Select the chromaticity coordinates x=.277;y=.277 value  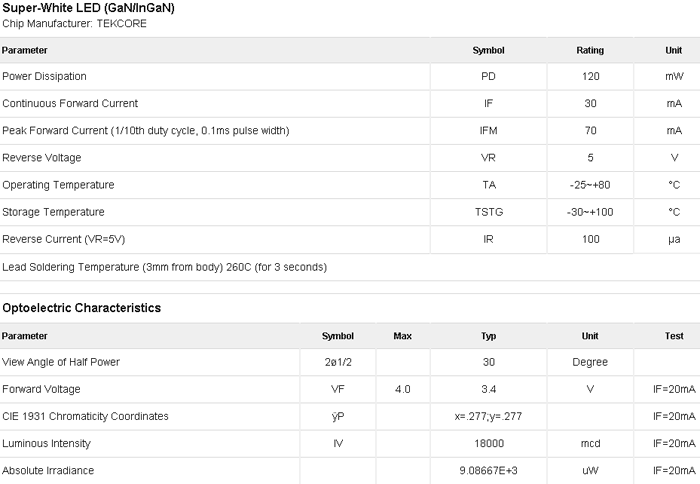pyautogui.click(x=488, y=417)
